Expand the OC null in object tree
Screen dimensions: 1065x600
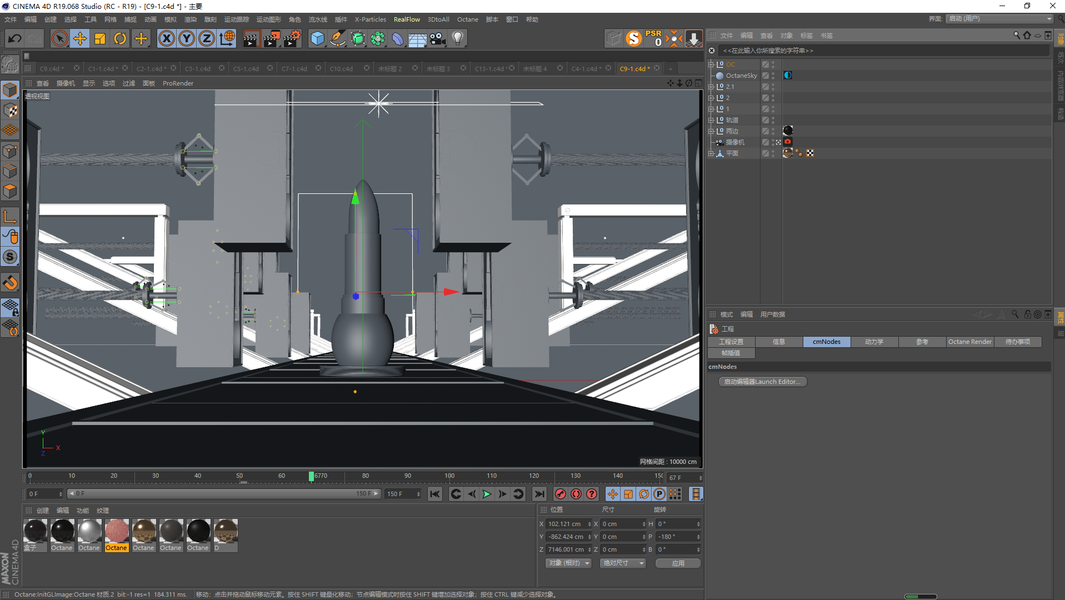click(711, 65)
